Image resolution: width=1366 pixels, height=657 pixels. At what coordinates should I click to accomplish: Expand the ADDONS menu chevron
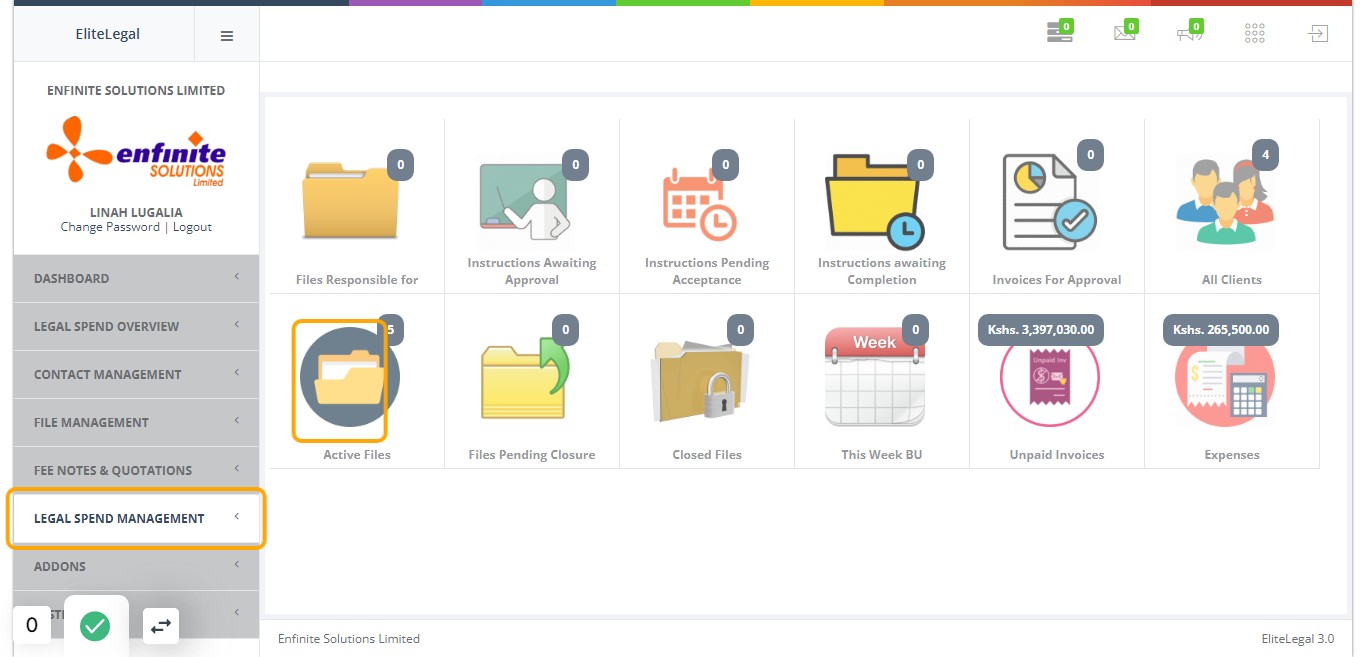coord(237,565)
